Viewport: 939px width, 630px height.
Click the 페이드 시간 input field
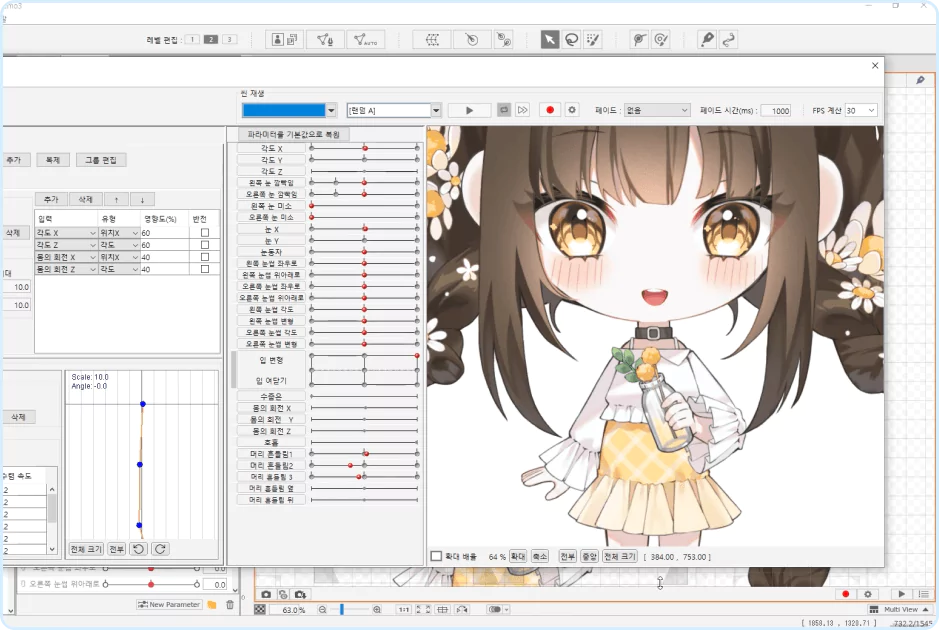[x=776, y=111]
